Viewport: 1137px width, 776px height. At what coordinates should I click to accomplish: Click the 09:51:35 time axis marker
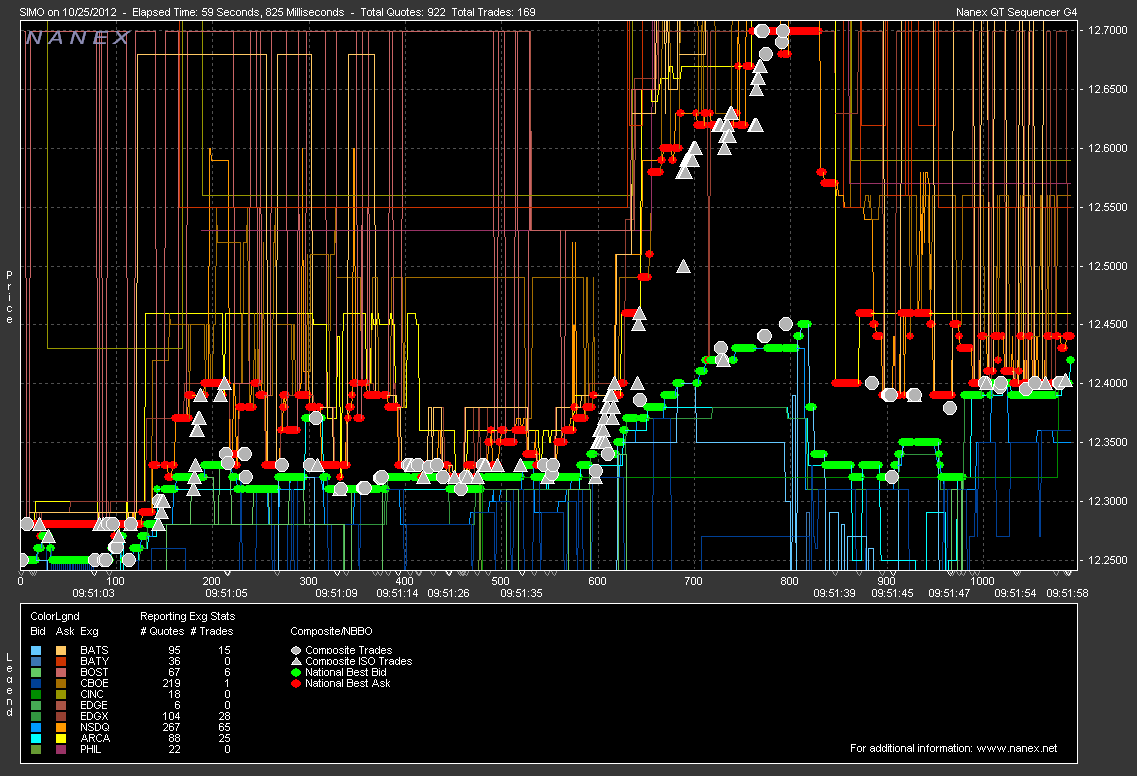point(521,593)
